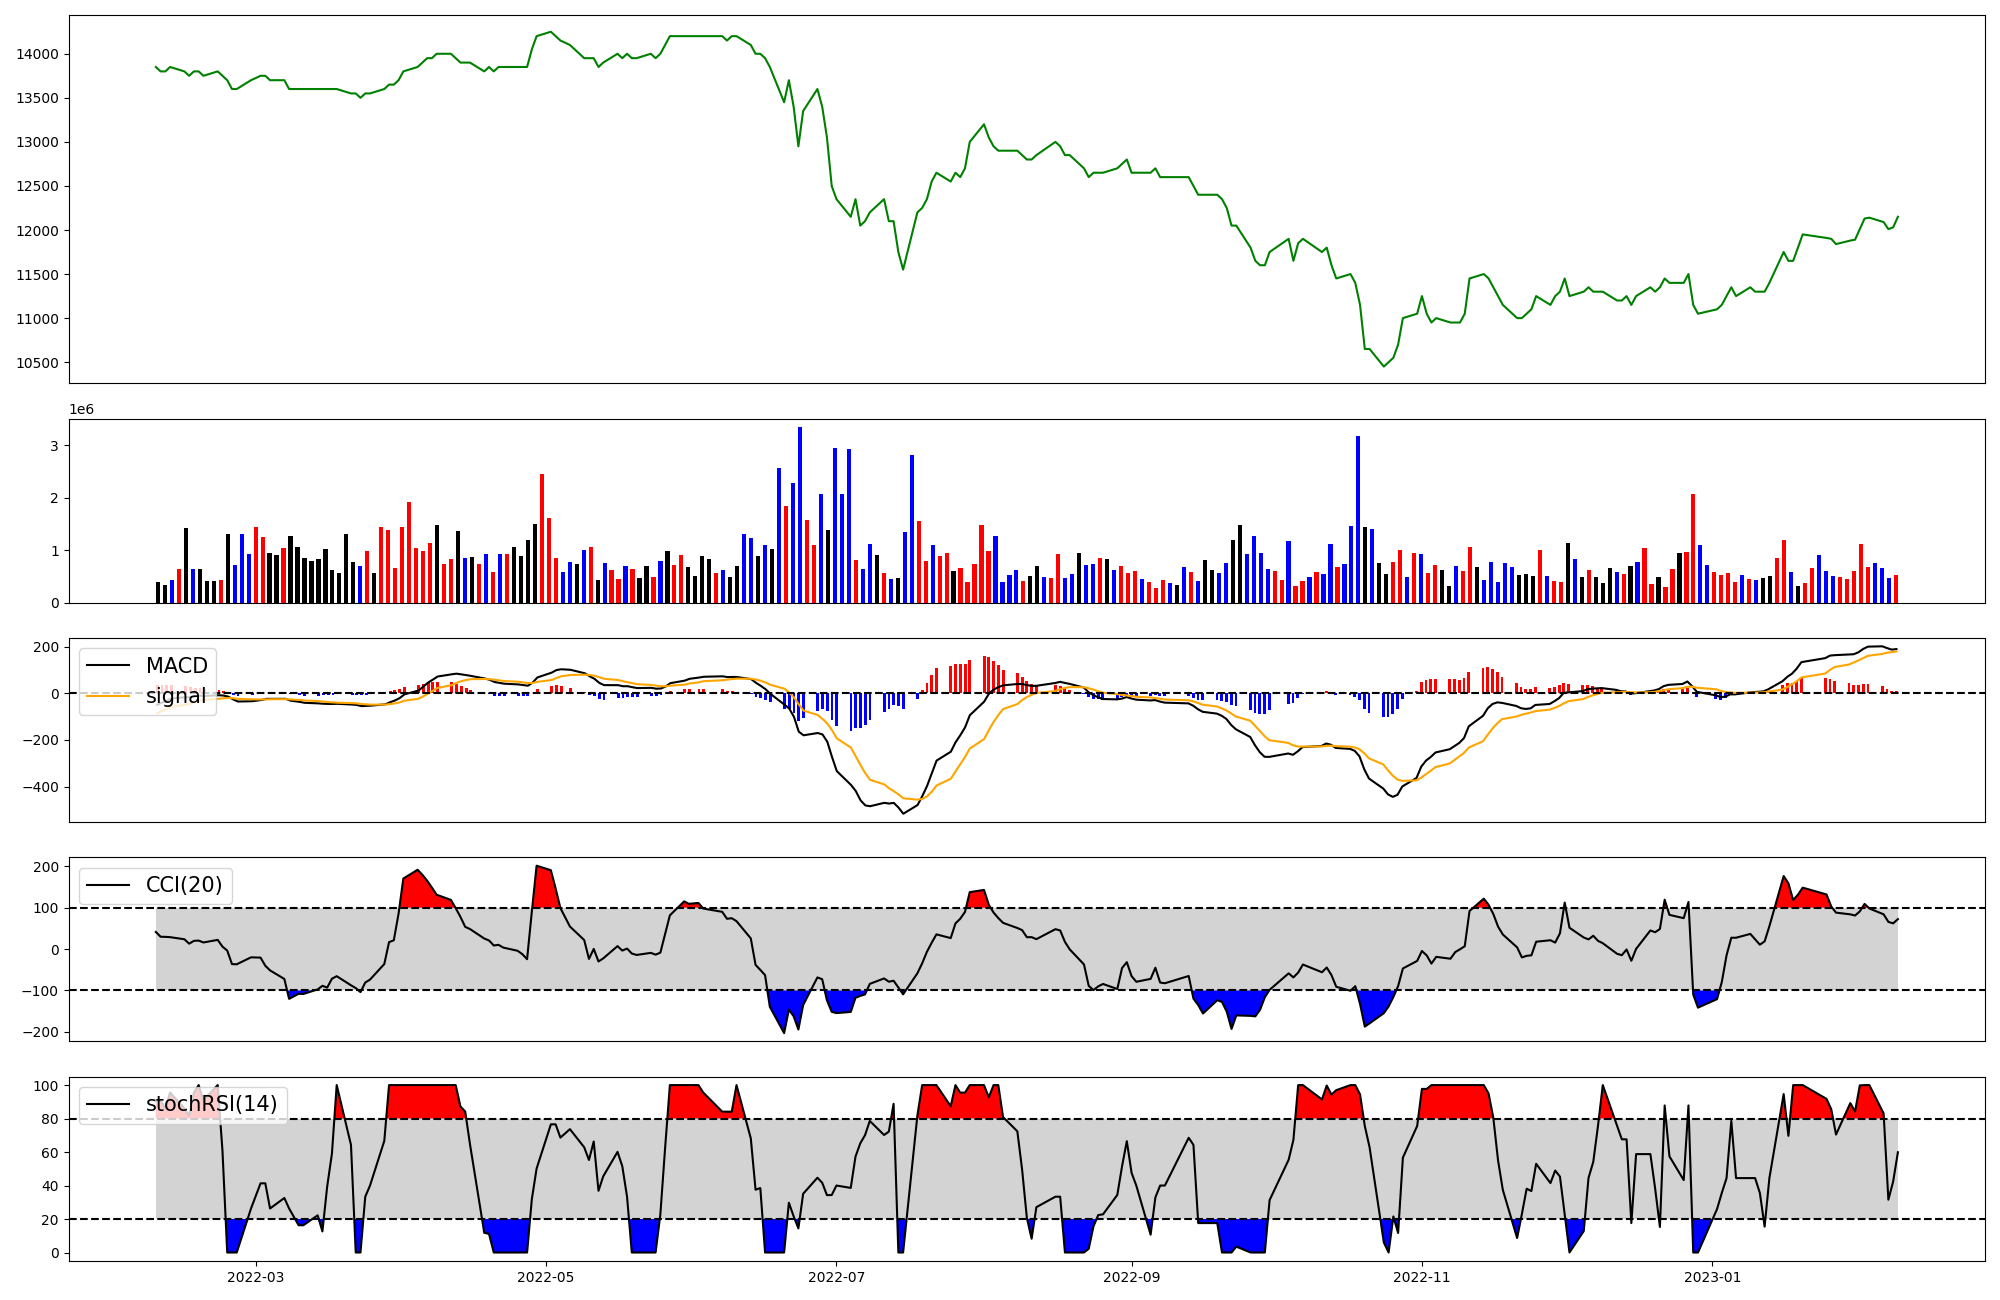The width and height of the screenshot is (2000, 1300).
Task: Click the 2022-05 x-axis tick label
Action: click(546, 1277)
